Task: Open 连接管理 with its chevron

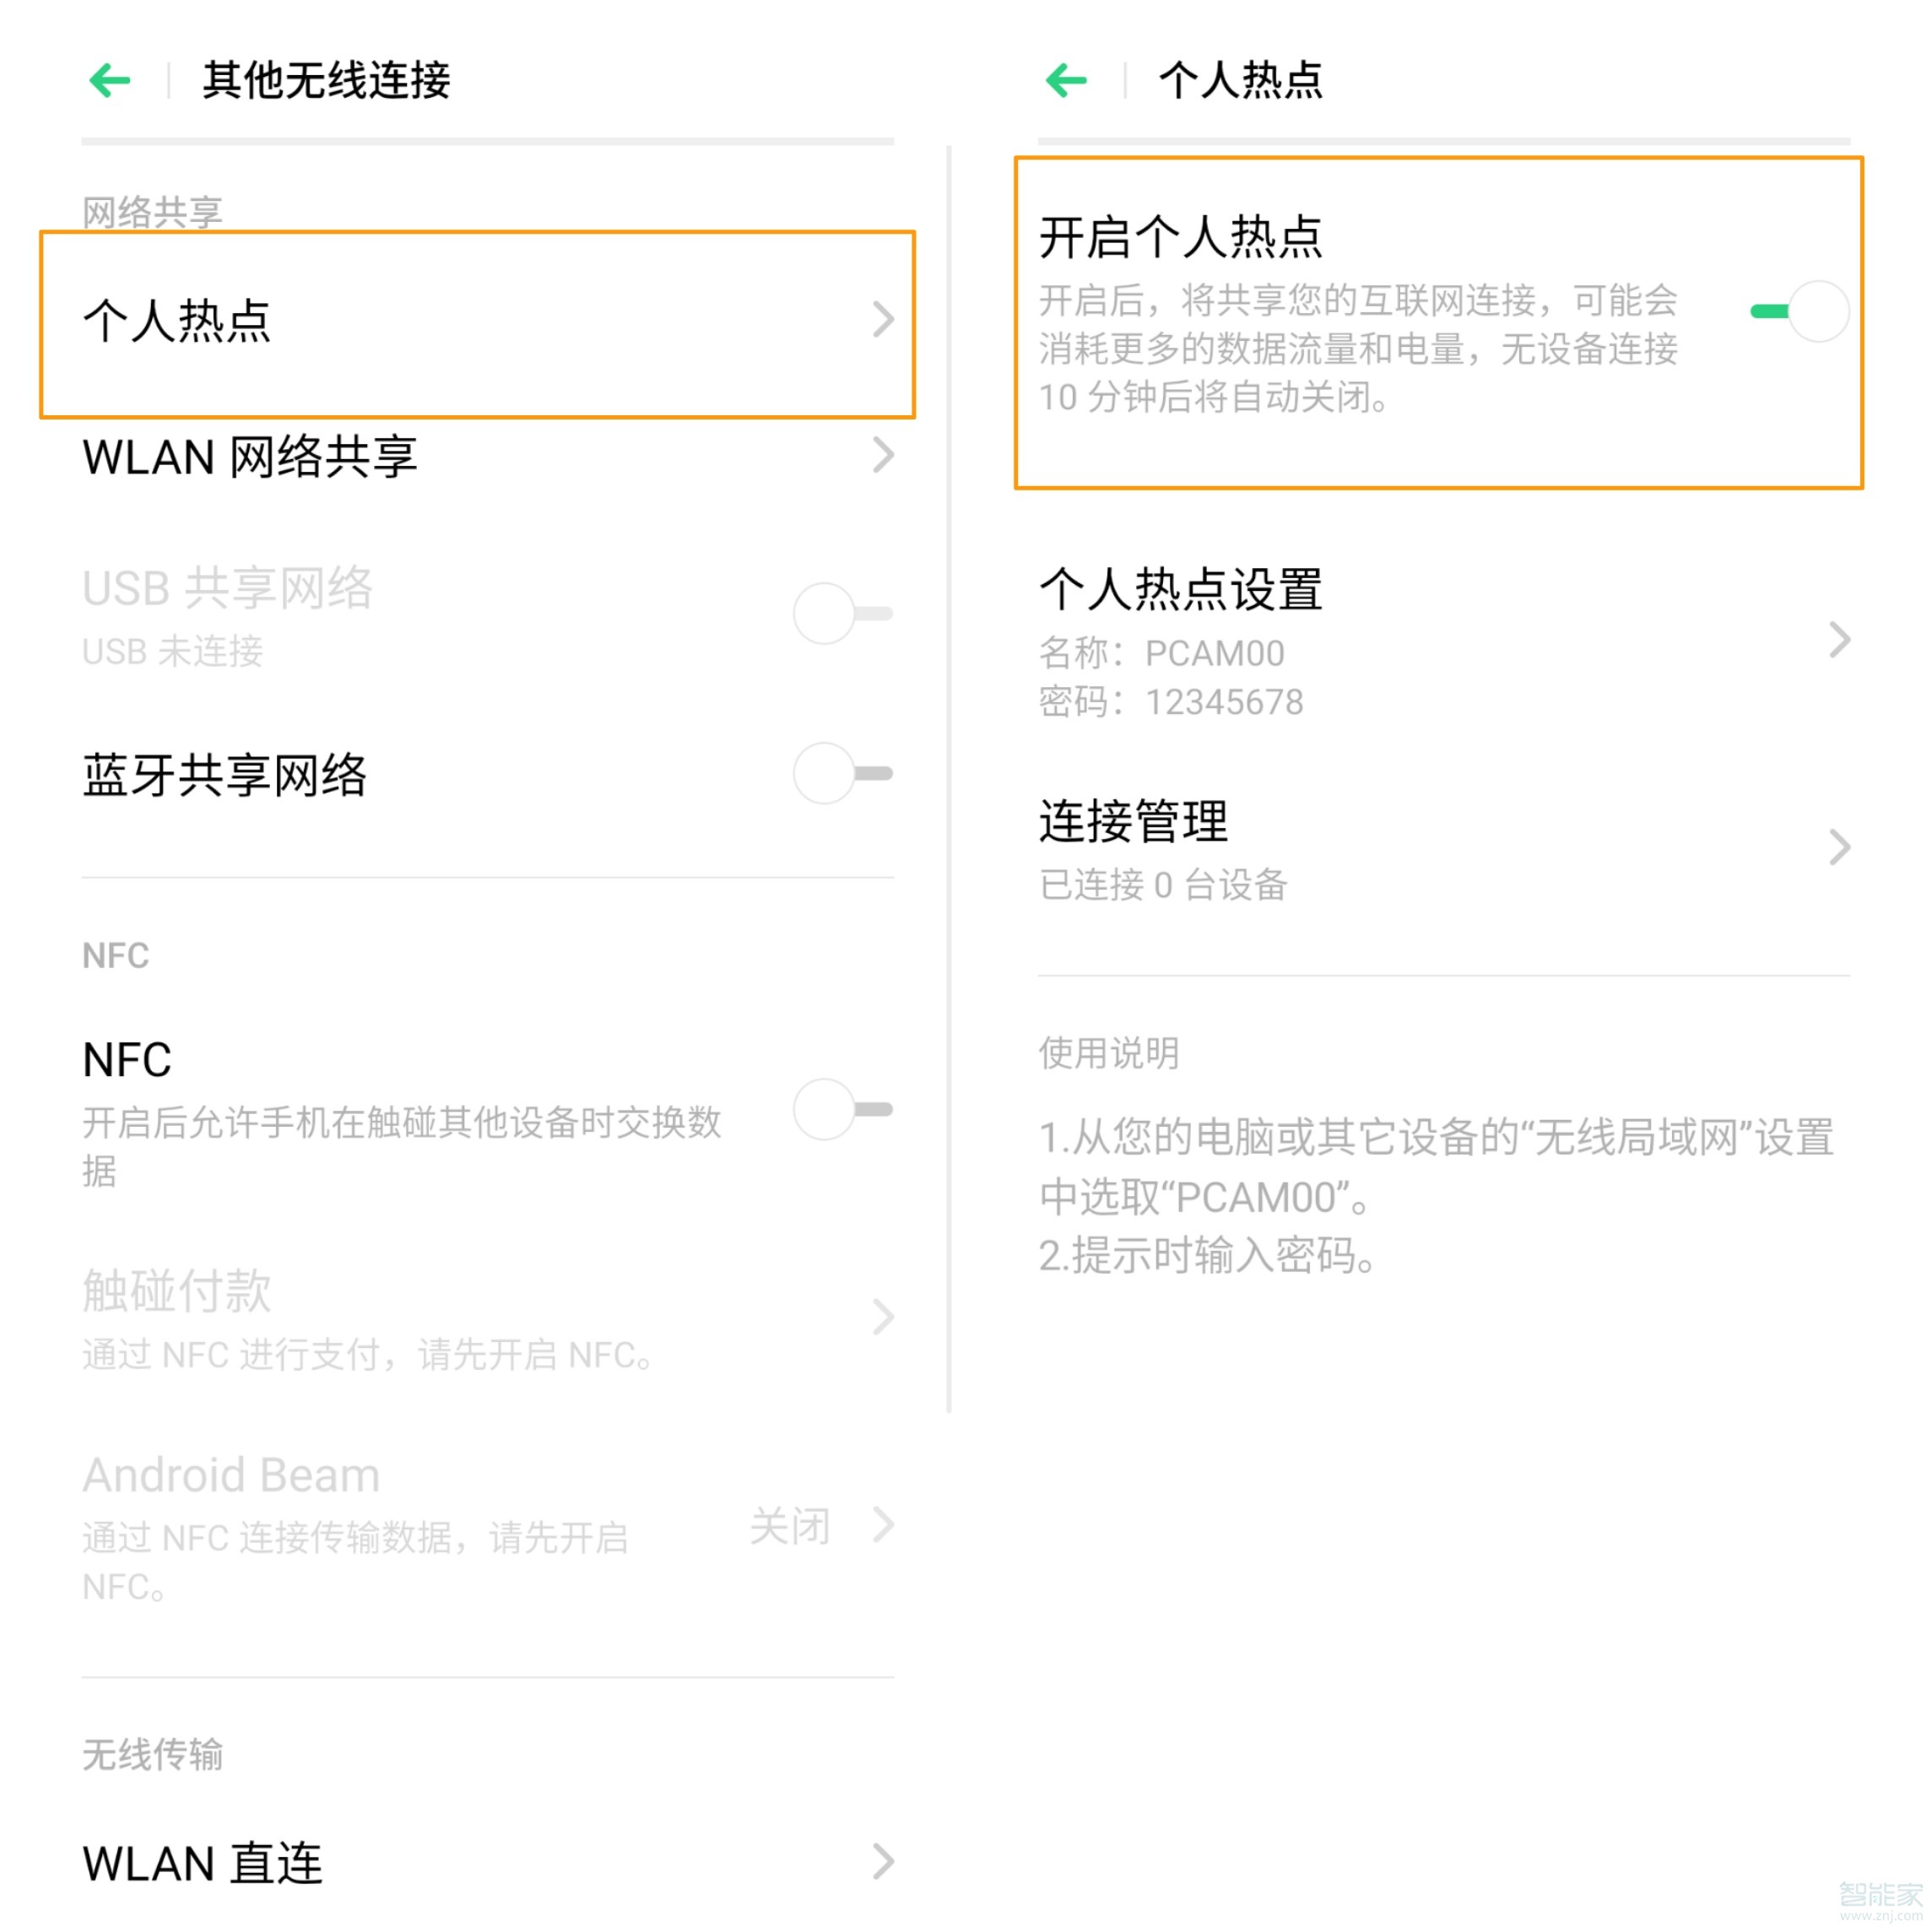Action: tap(1840, 848)
